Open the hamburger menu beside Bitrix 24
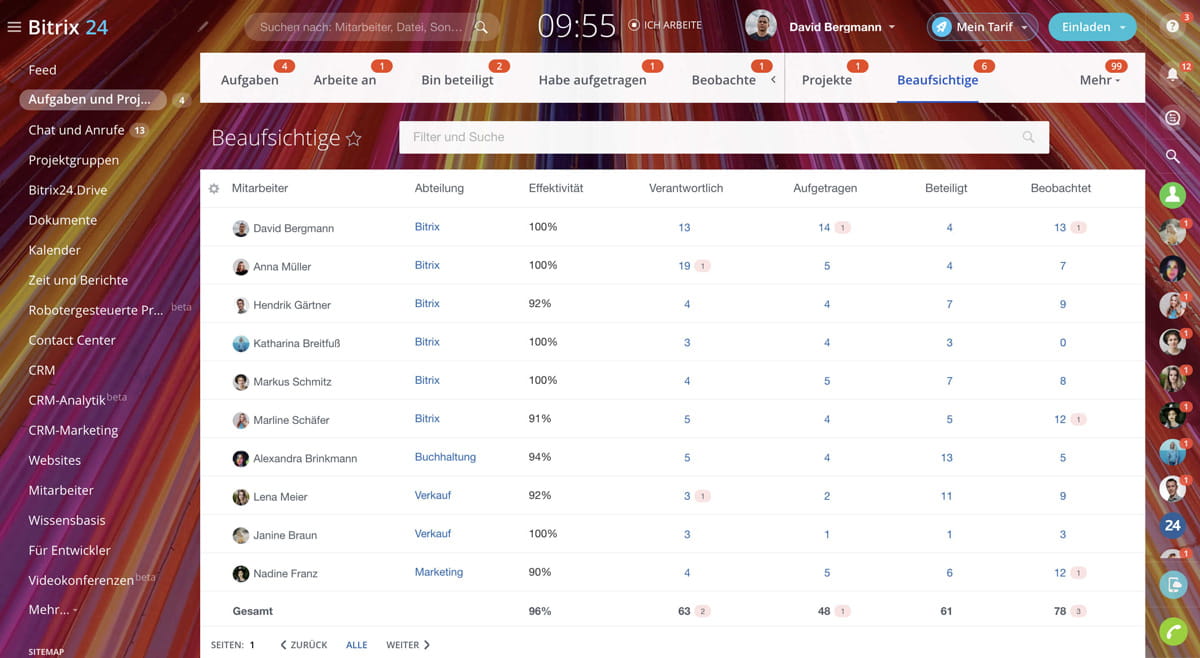The width and height of the screenshot is (1200, 658). (x=14, y=27)
